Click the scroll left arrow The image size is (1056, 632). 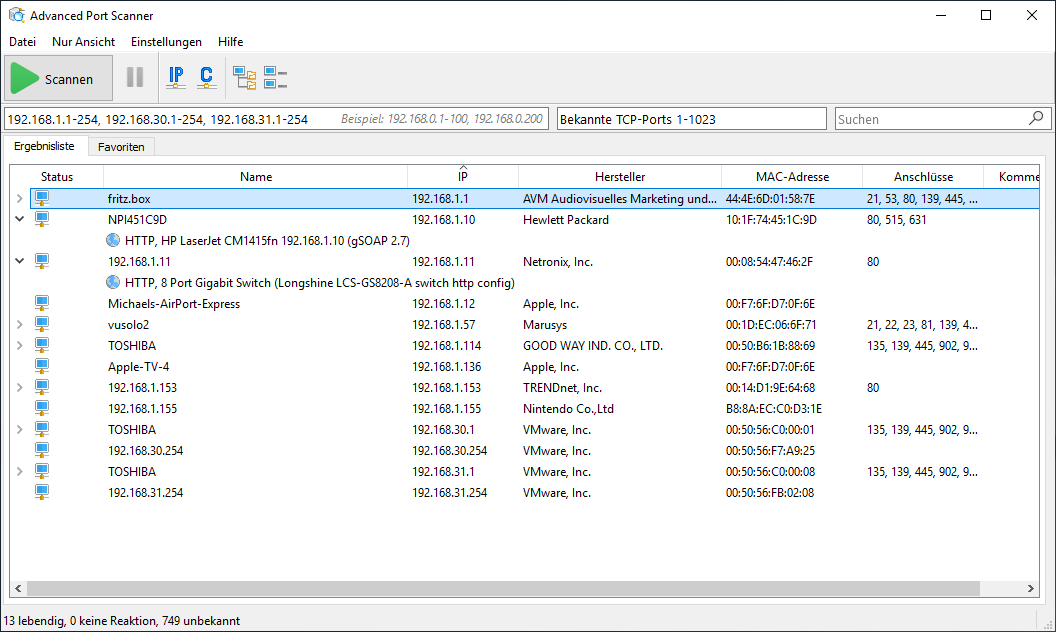point(18,588)
